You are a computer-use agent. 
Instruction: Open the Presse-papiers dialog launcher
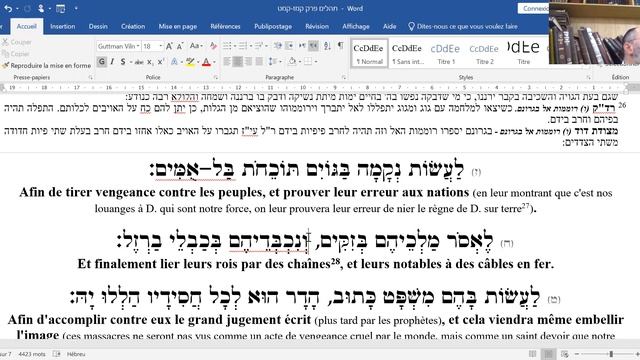[90, 77]
